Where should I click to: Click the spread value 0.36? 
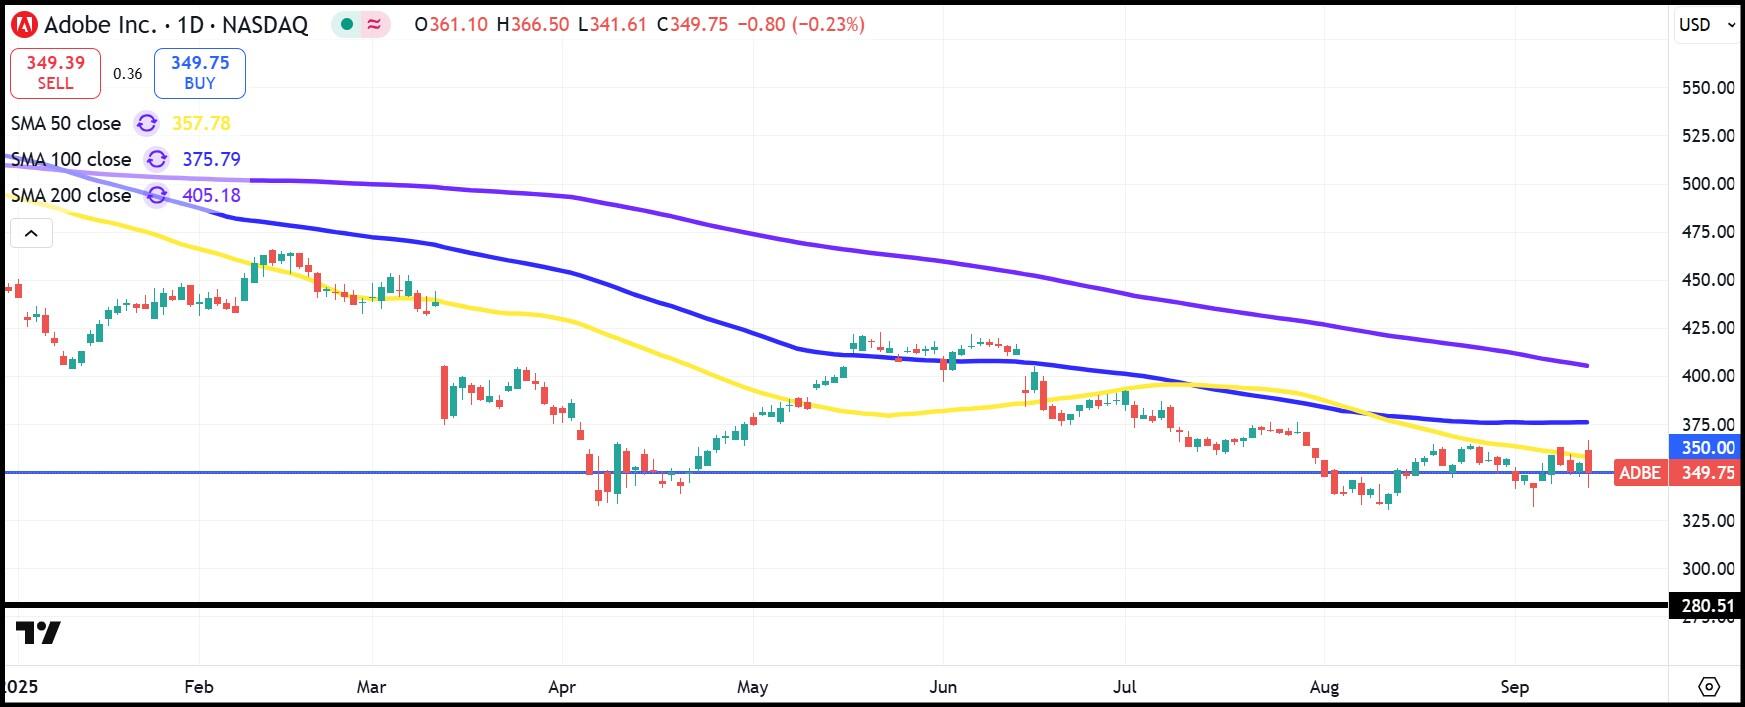(127, 74)
